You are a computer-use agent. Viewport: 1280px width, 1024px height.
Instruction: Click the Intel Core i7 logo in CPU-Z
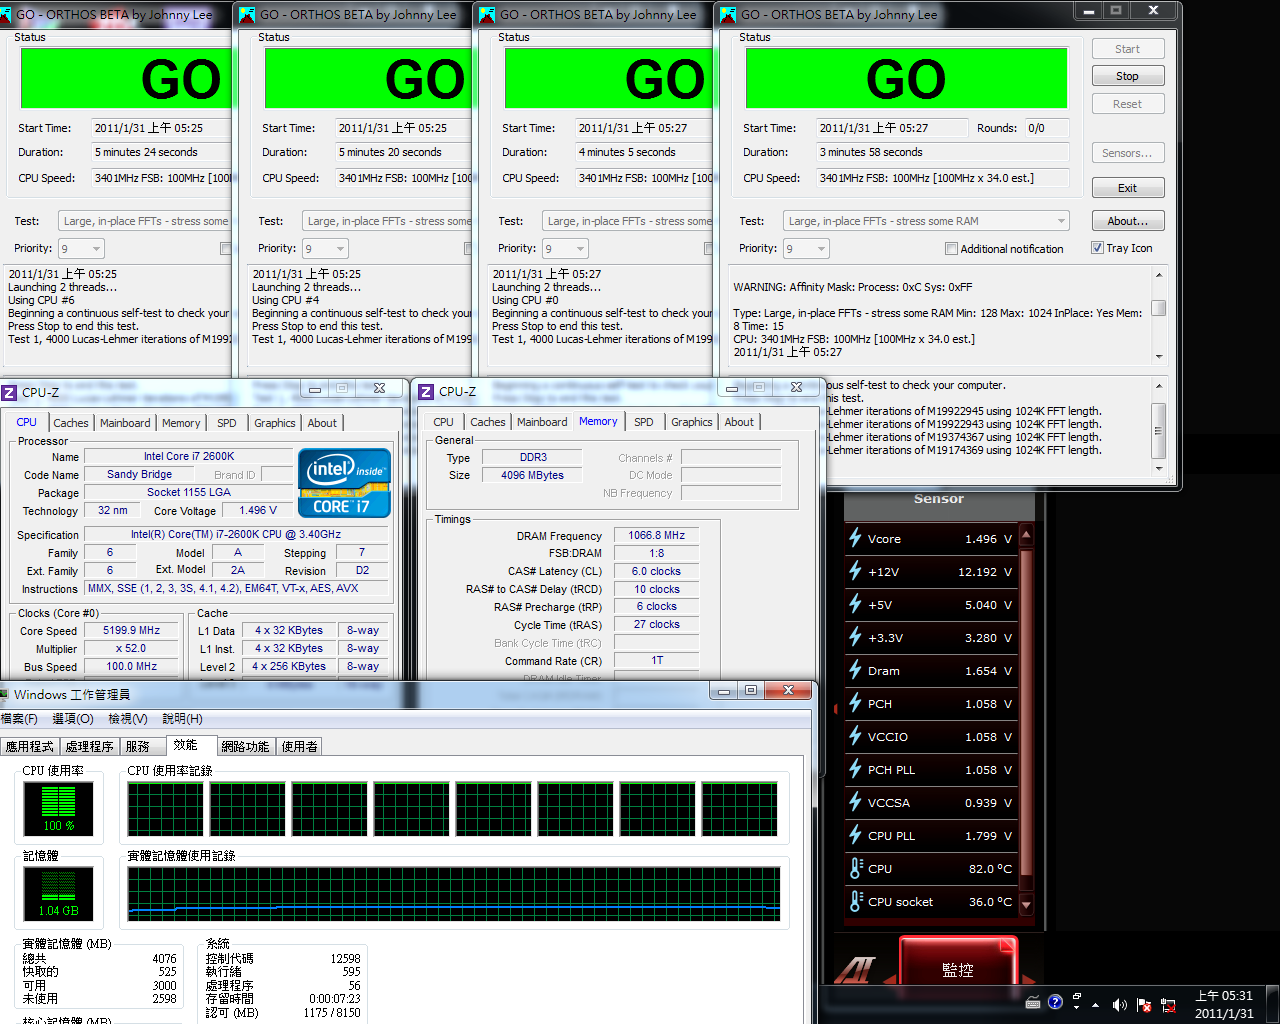[344, 483]
